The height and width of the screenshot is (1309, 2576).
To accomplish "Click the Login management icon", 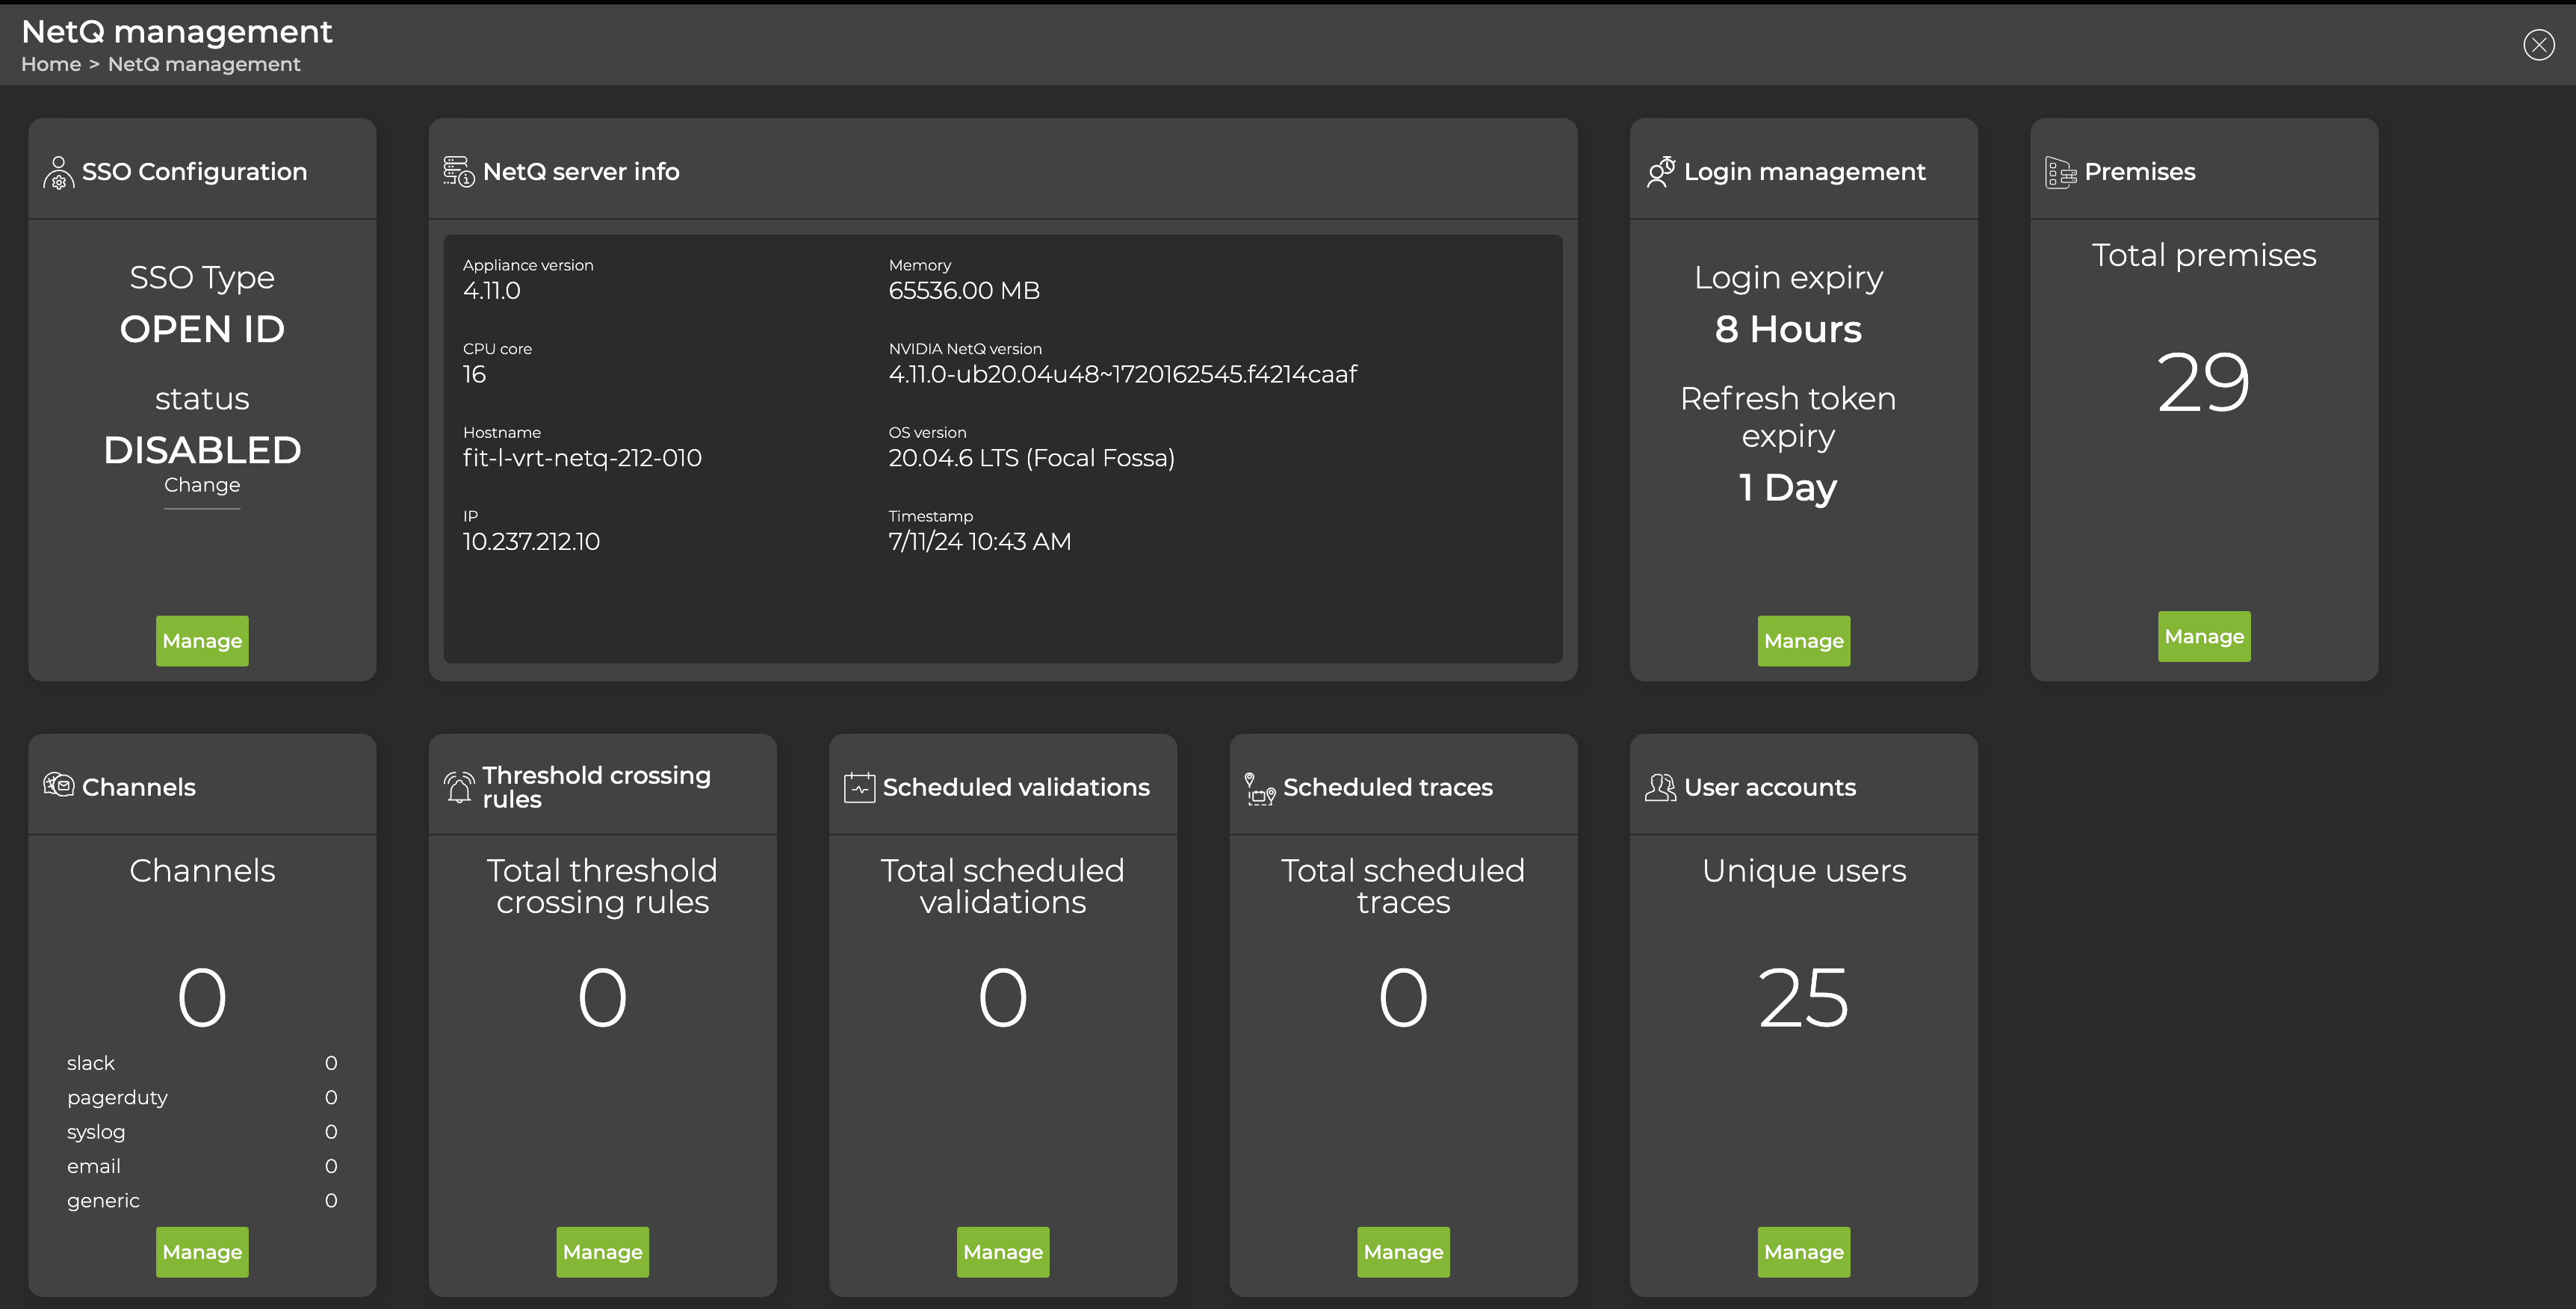I will click(x=1660, y=170).
